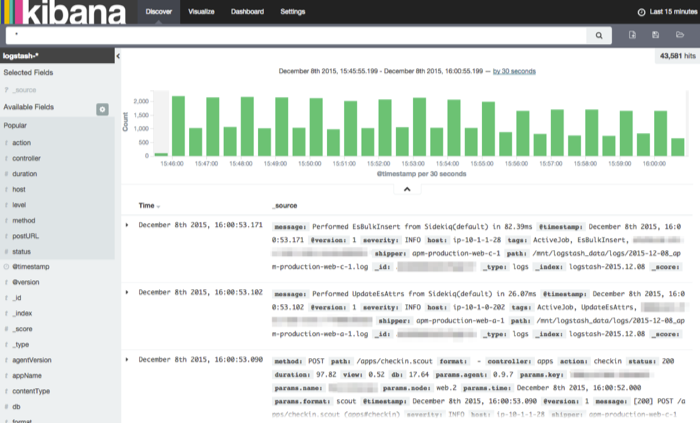The height and width of the screenshot is (423, 700).
Task: Open the field filter gear icon
Action: 102,109
